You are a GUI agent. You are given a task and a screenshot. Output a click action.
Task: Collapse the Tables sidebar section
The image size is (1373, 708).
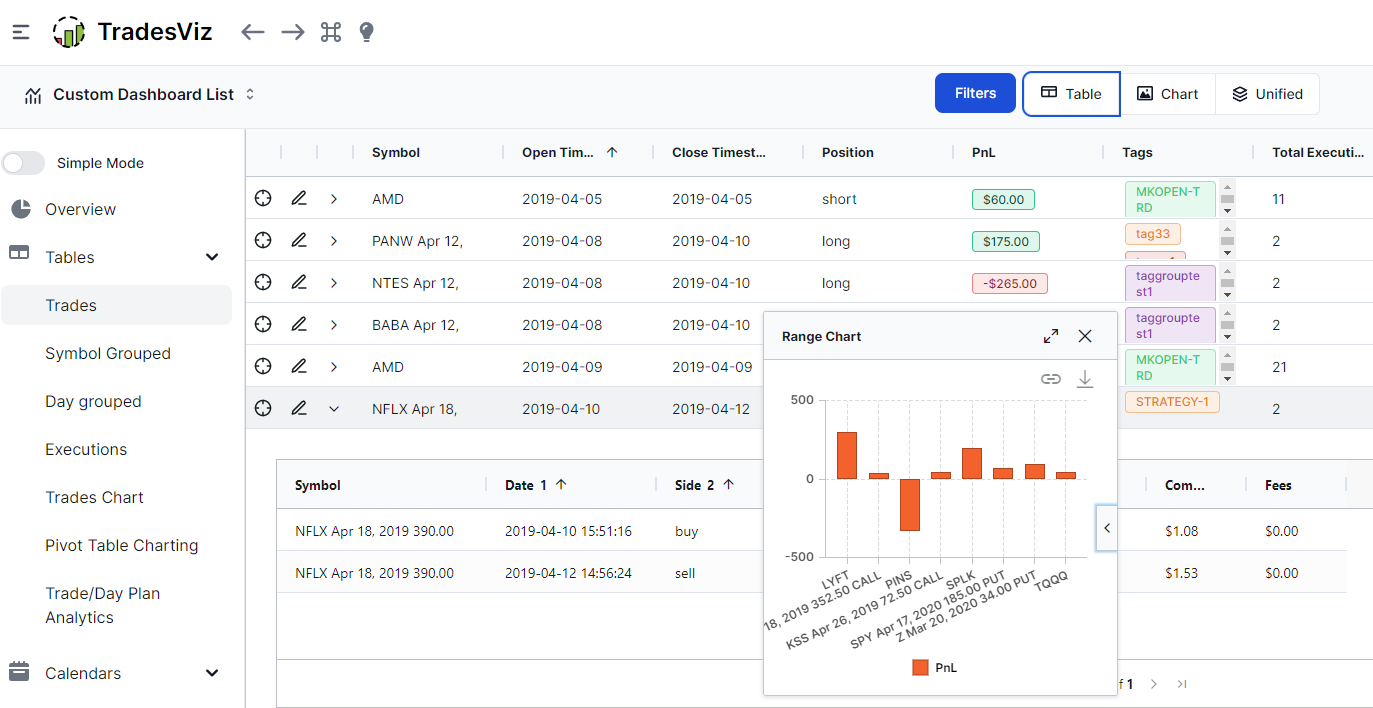[x=212, y=257]
